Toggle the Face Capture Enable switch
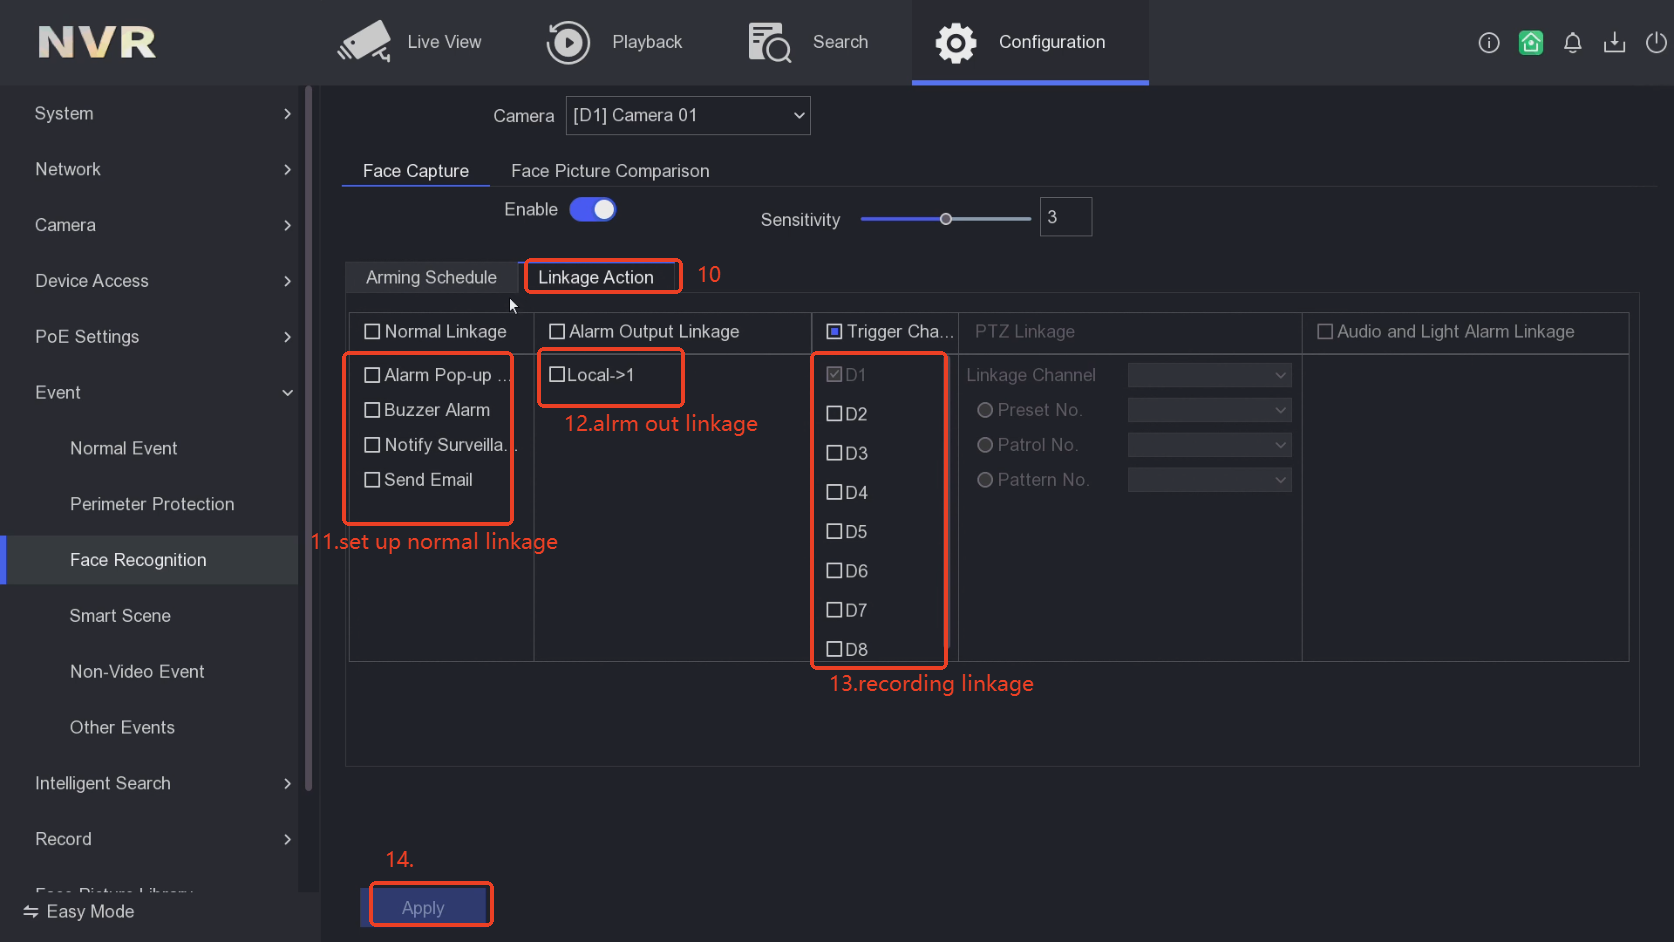 593,209
